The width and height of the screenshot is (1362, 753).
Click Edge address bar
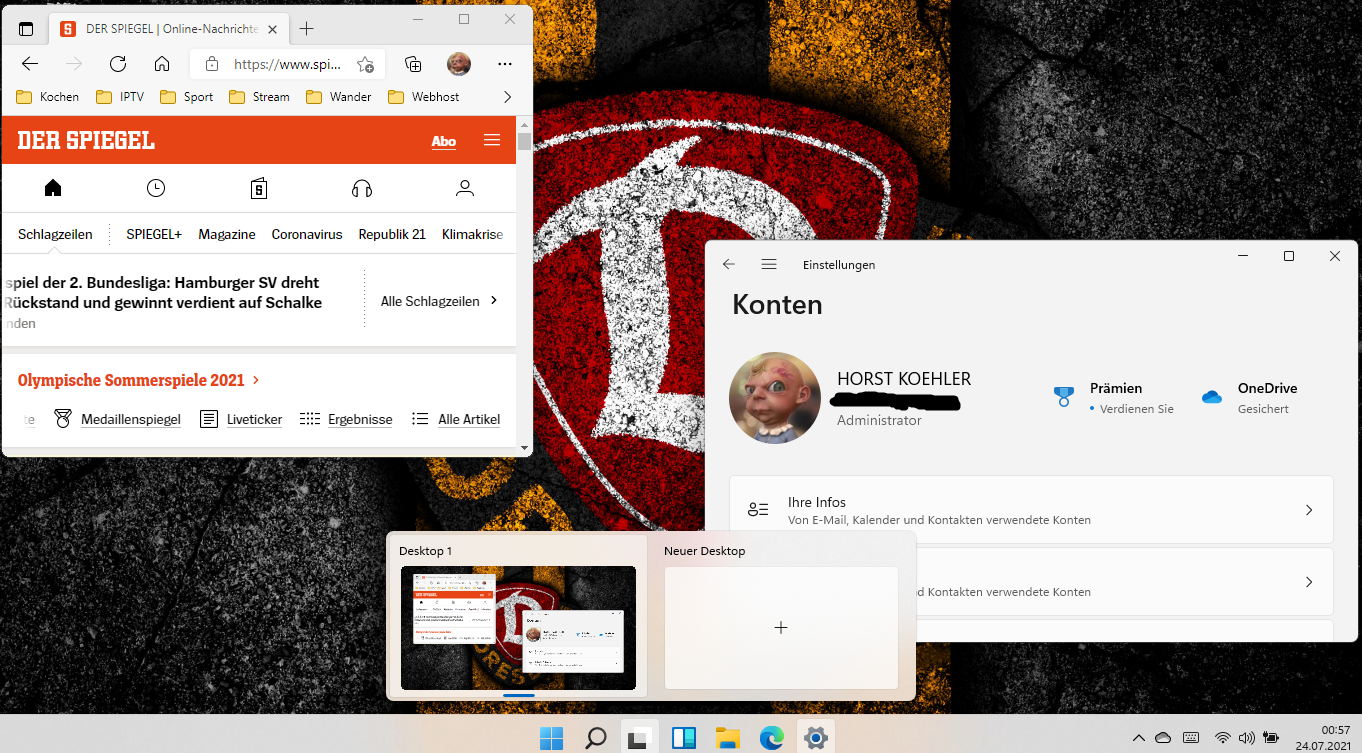click(x=288, y=64)
